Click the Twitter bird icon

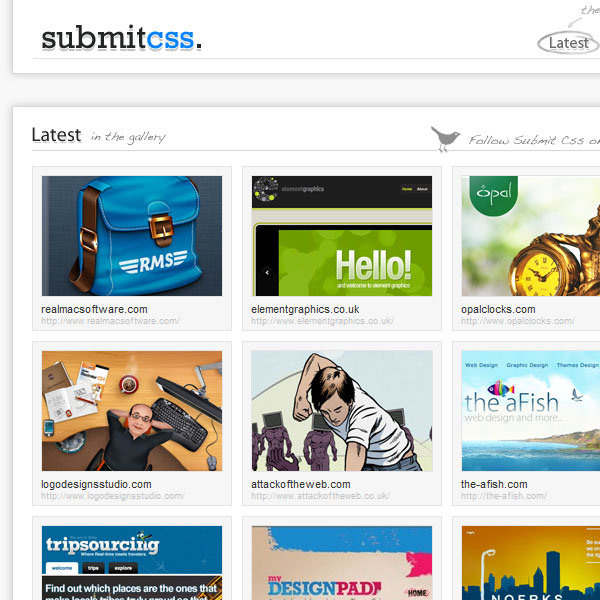pos(445,139)
